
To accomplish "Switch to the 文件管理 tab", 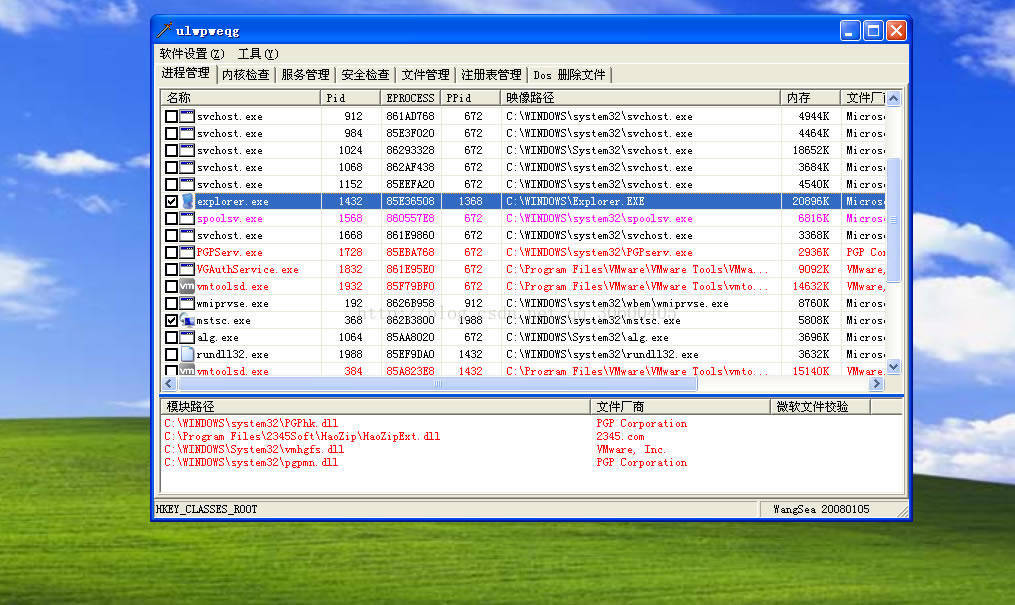I will (425, 75).
